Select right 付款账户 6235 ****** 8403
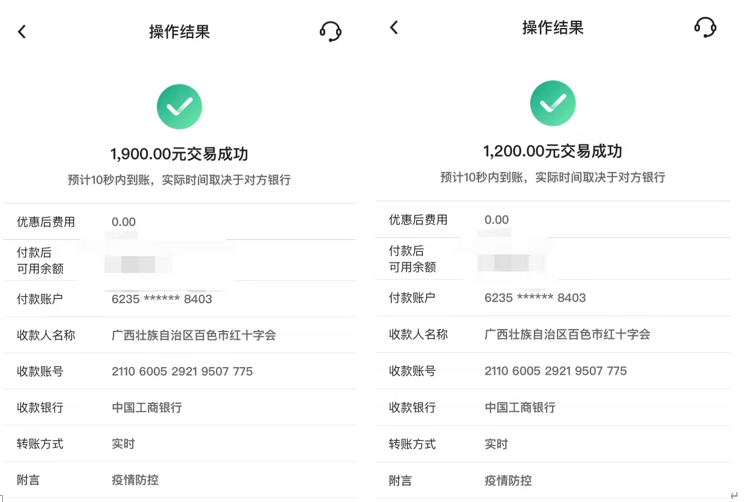This screenshot has height=502, width=744. point(535,297)
